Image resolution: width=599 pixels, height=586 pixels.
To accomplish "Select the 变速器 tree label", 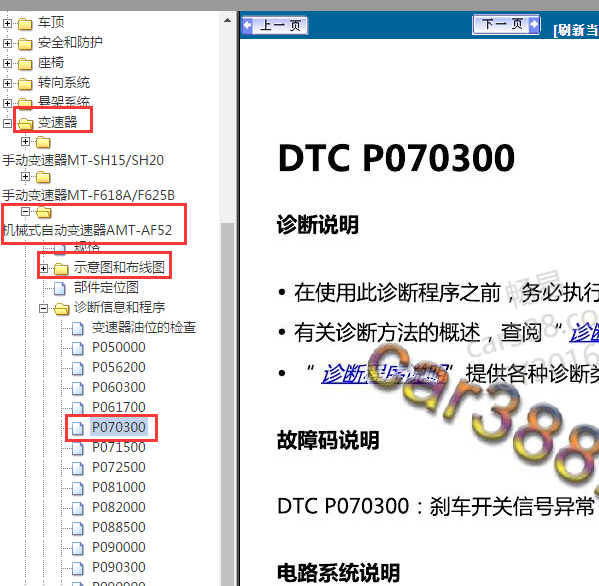I will click(57, 122).
